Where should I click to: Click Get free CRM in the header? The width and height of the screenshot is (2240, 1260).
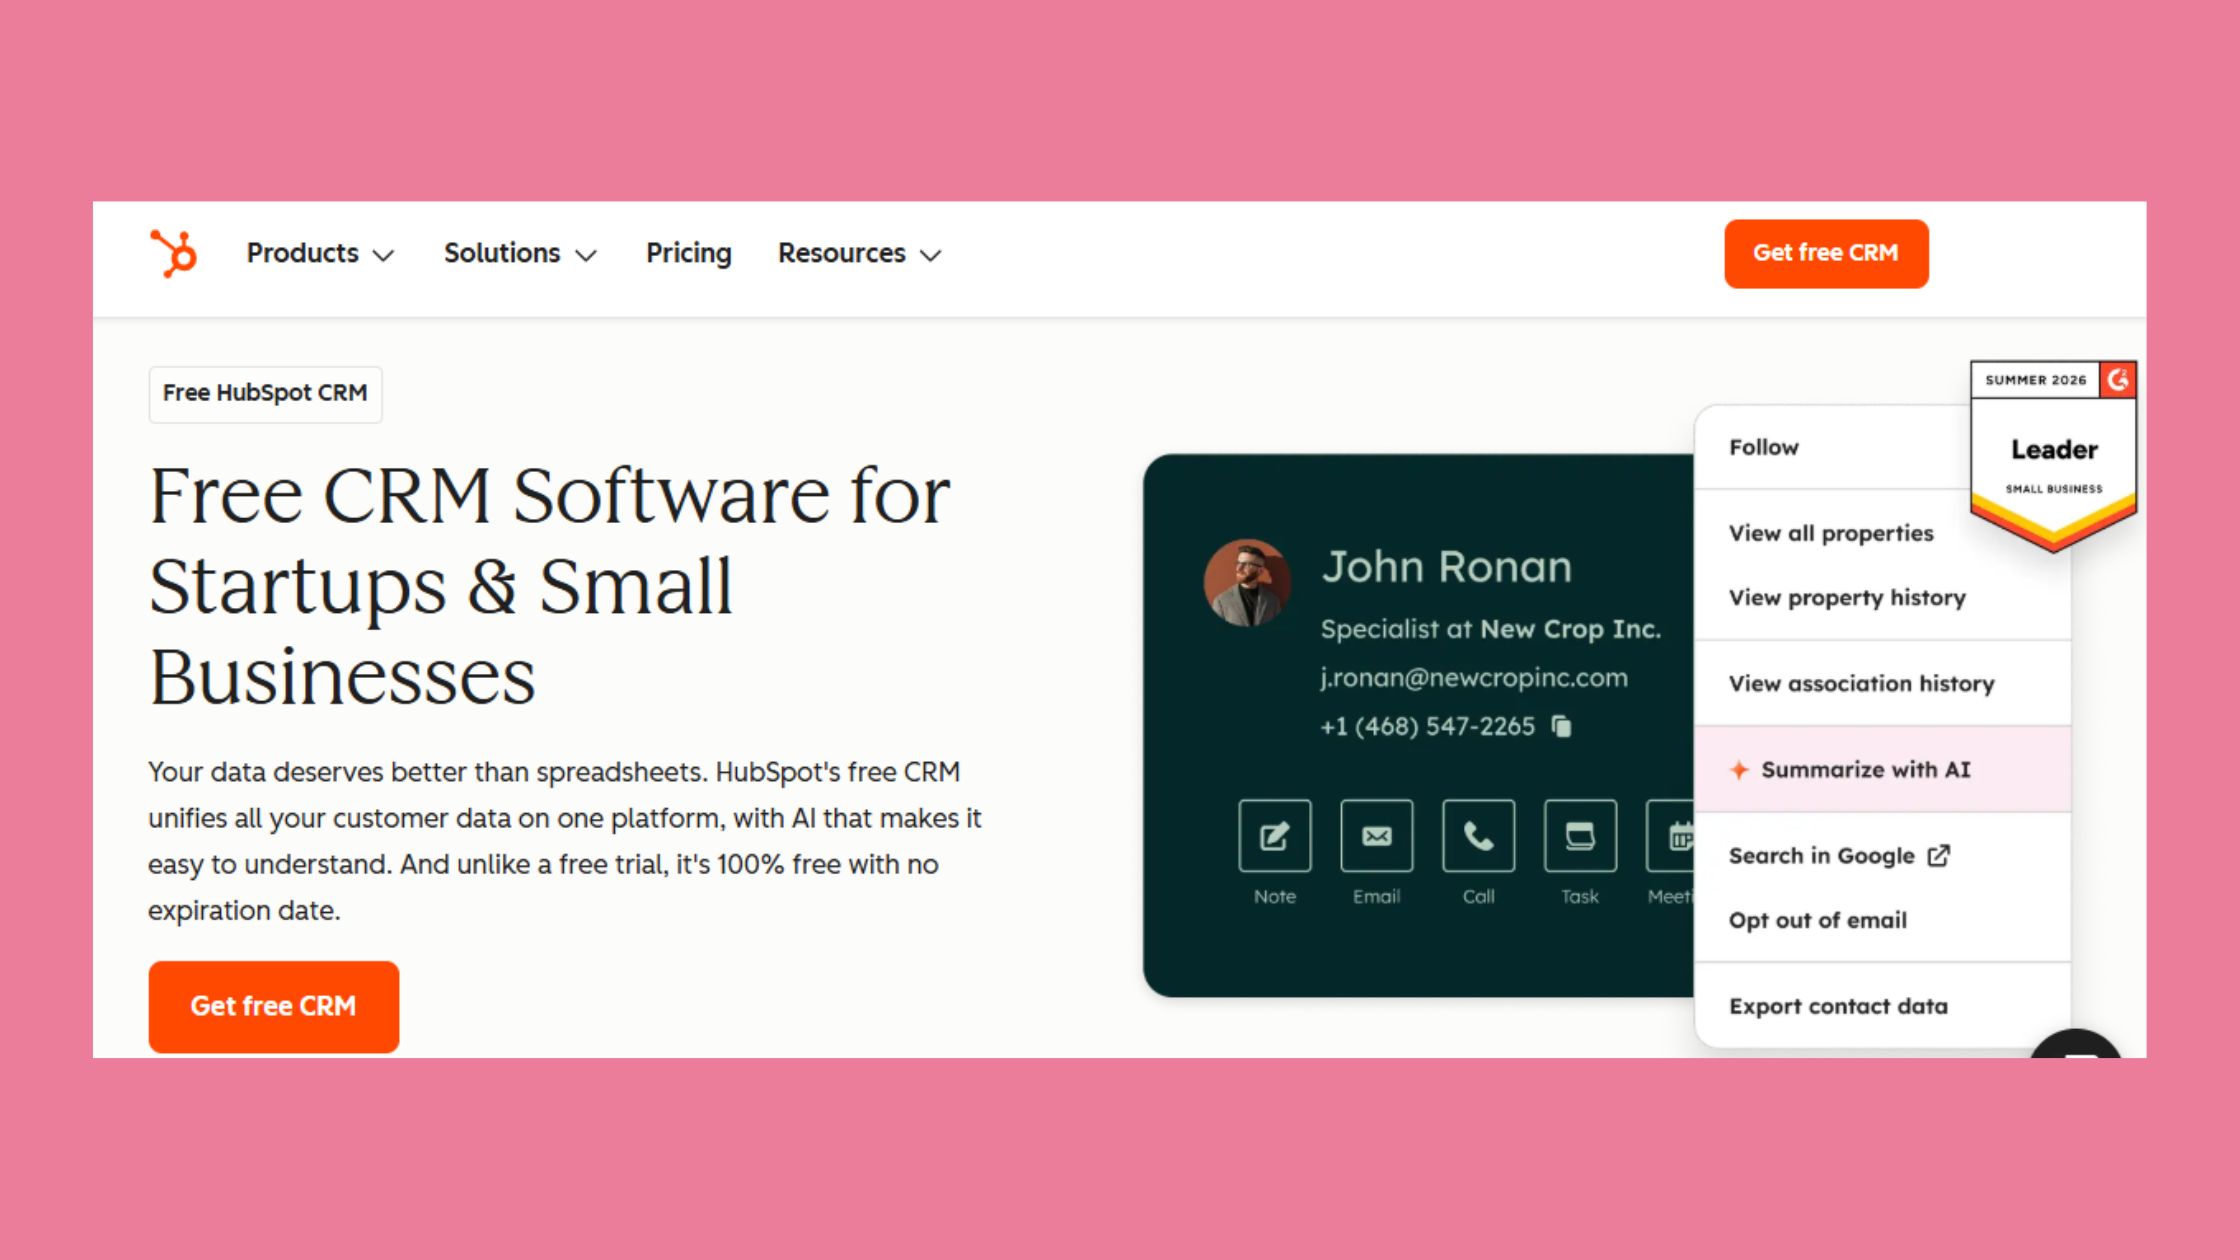click(1826, 254)
